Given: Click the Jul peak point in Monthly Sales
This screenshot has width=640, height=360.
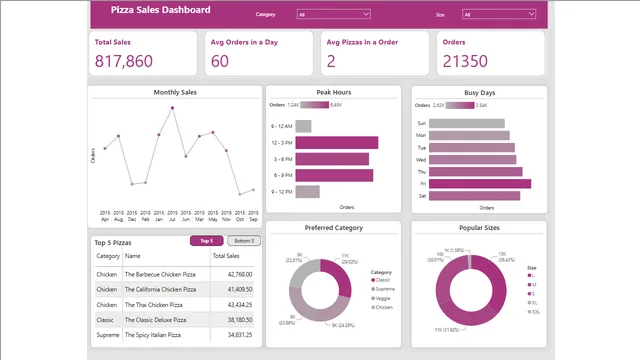Looking at the screenshot, I should click(172, 108).
